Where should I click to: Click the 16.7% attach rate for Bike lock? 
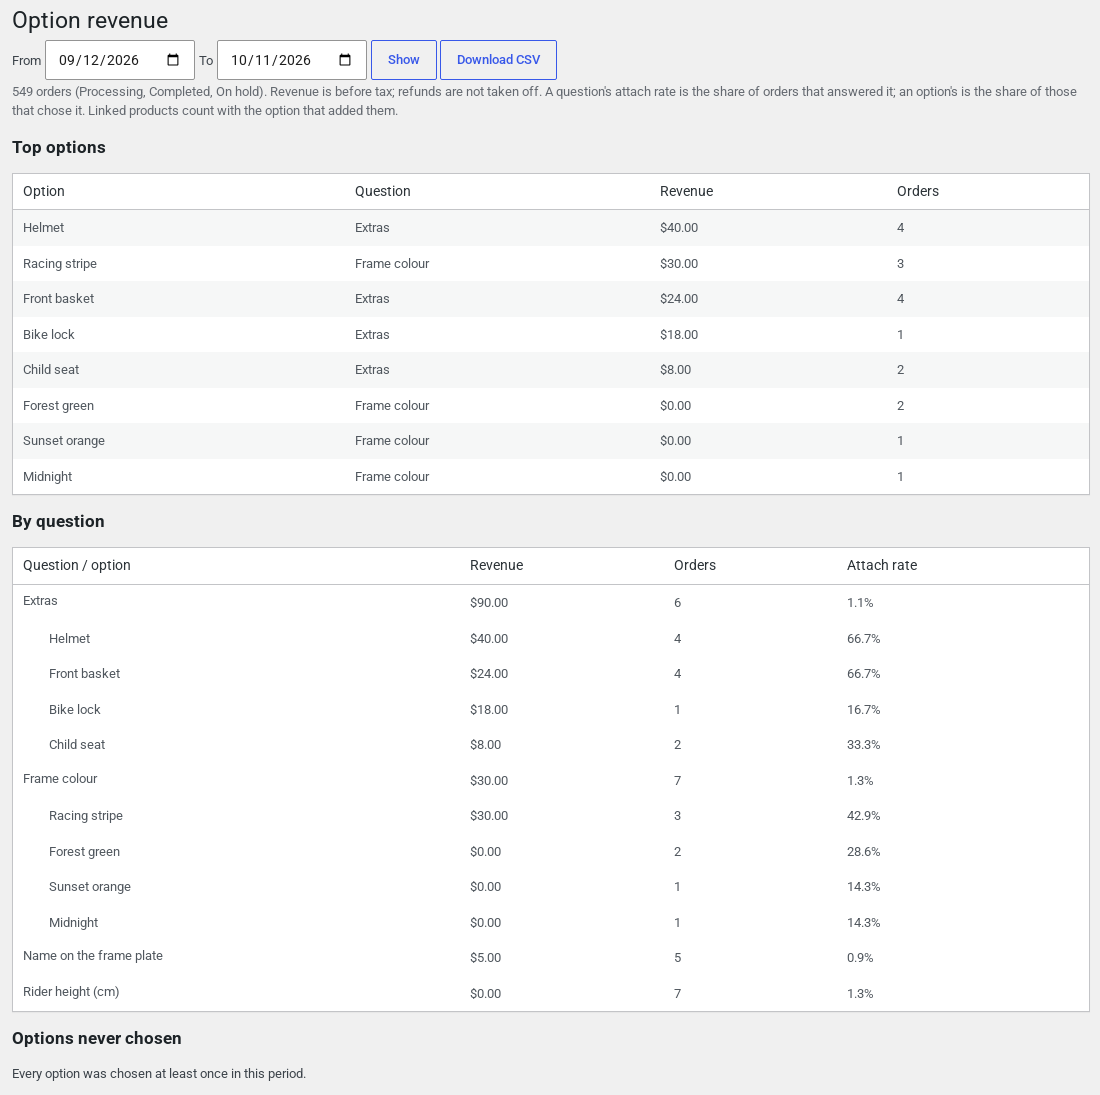pos(864,710)
